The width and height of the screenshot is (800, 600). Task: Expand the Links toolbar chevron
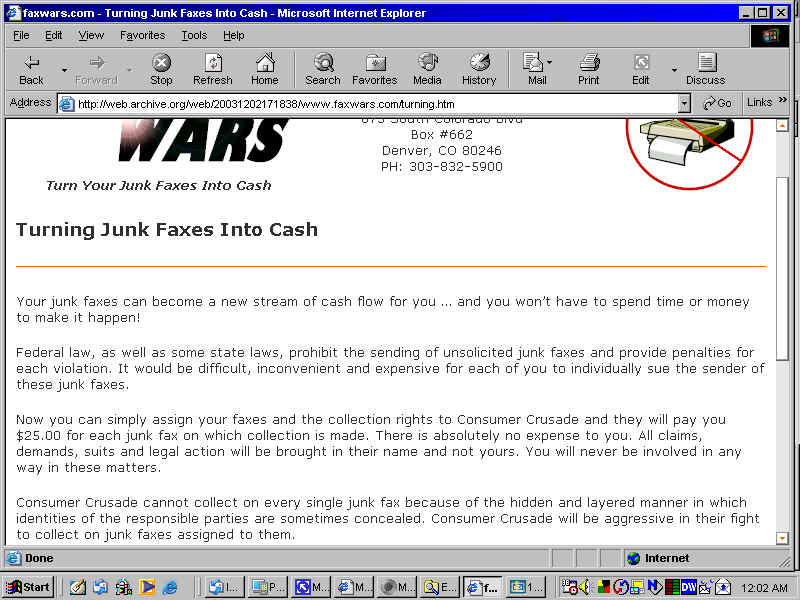pos(783,101)
